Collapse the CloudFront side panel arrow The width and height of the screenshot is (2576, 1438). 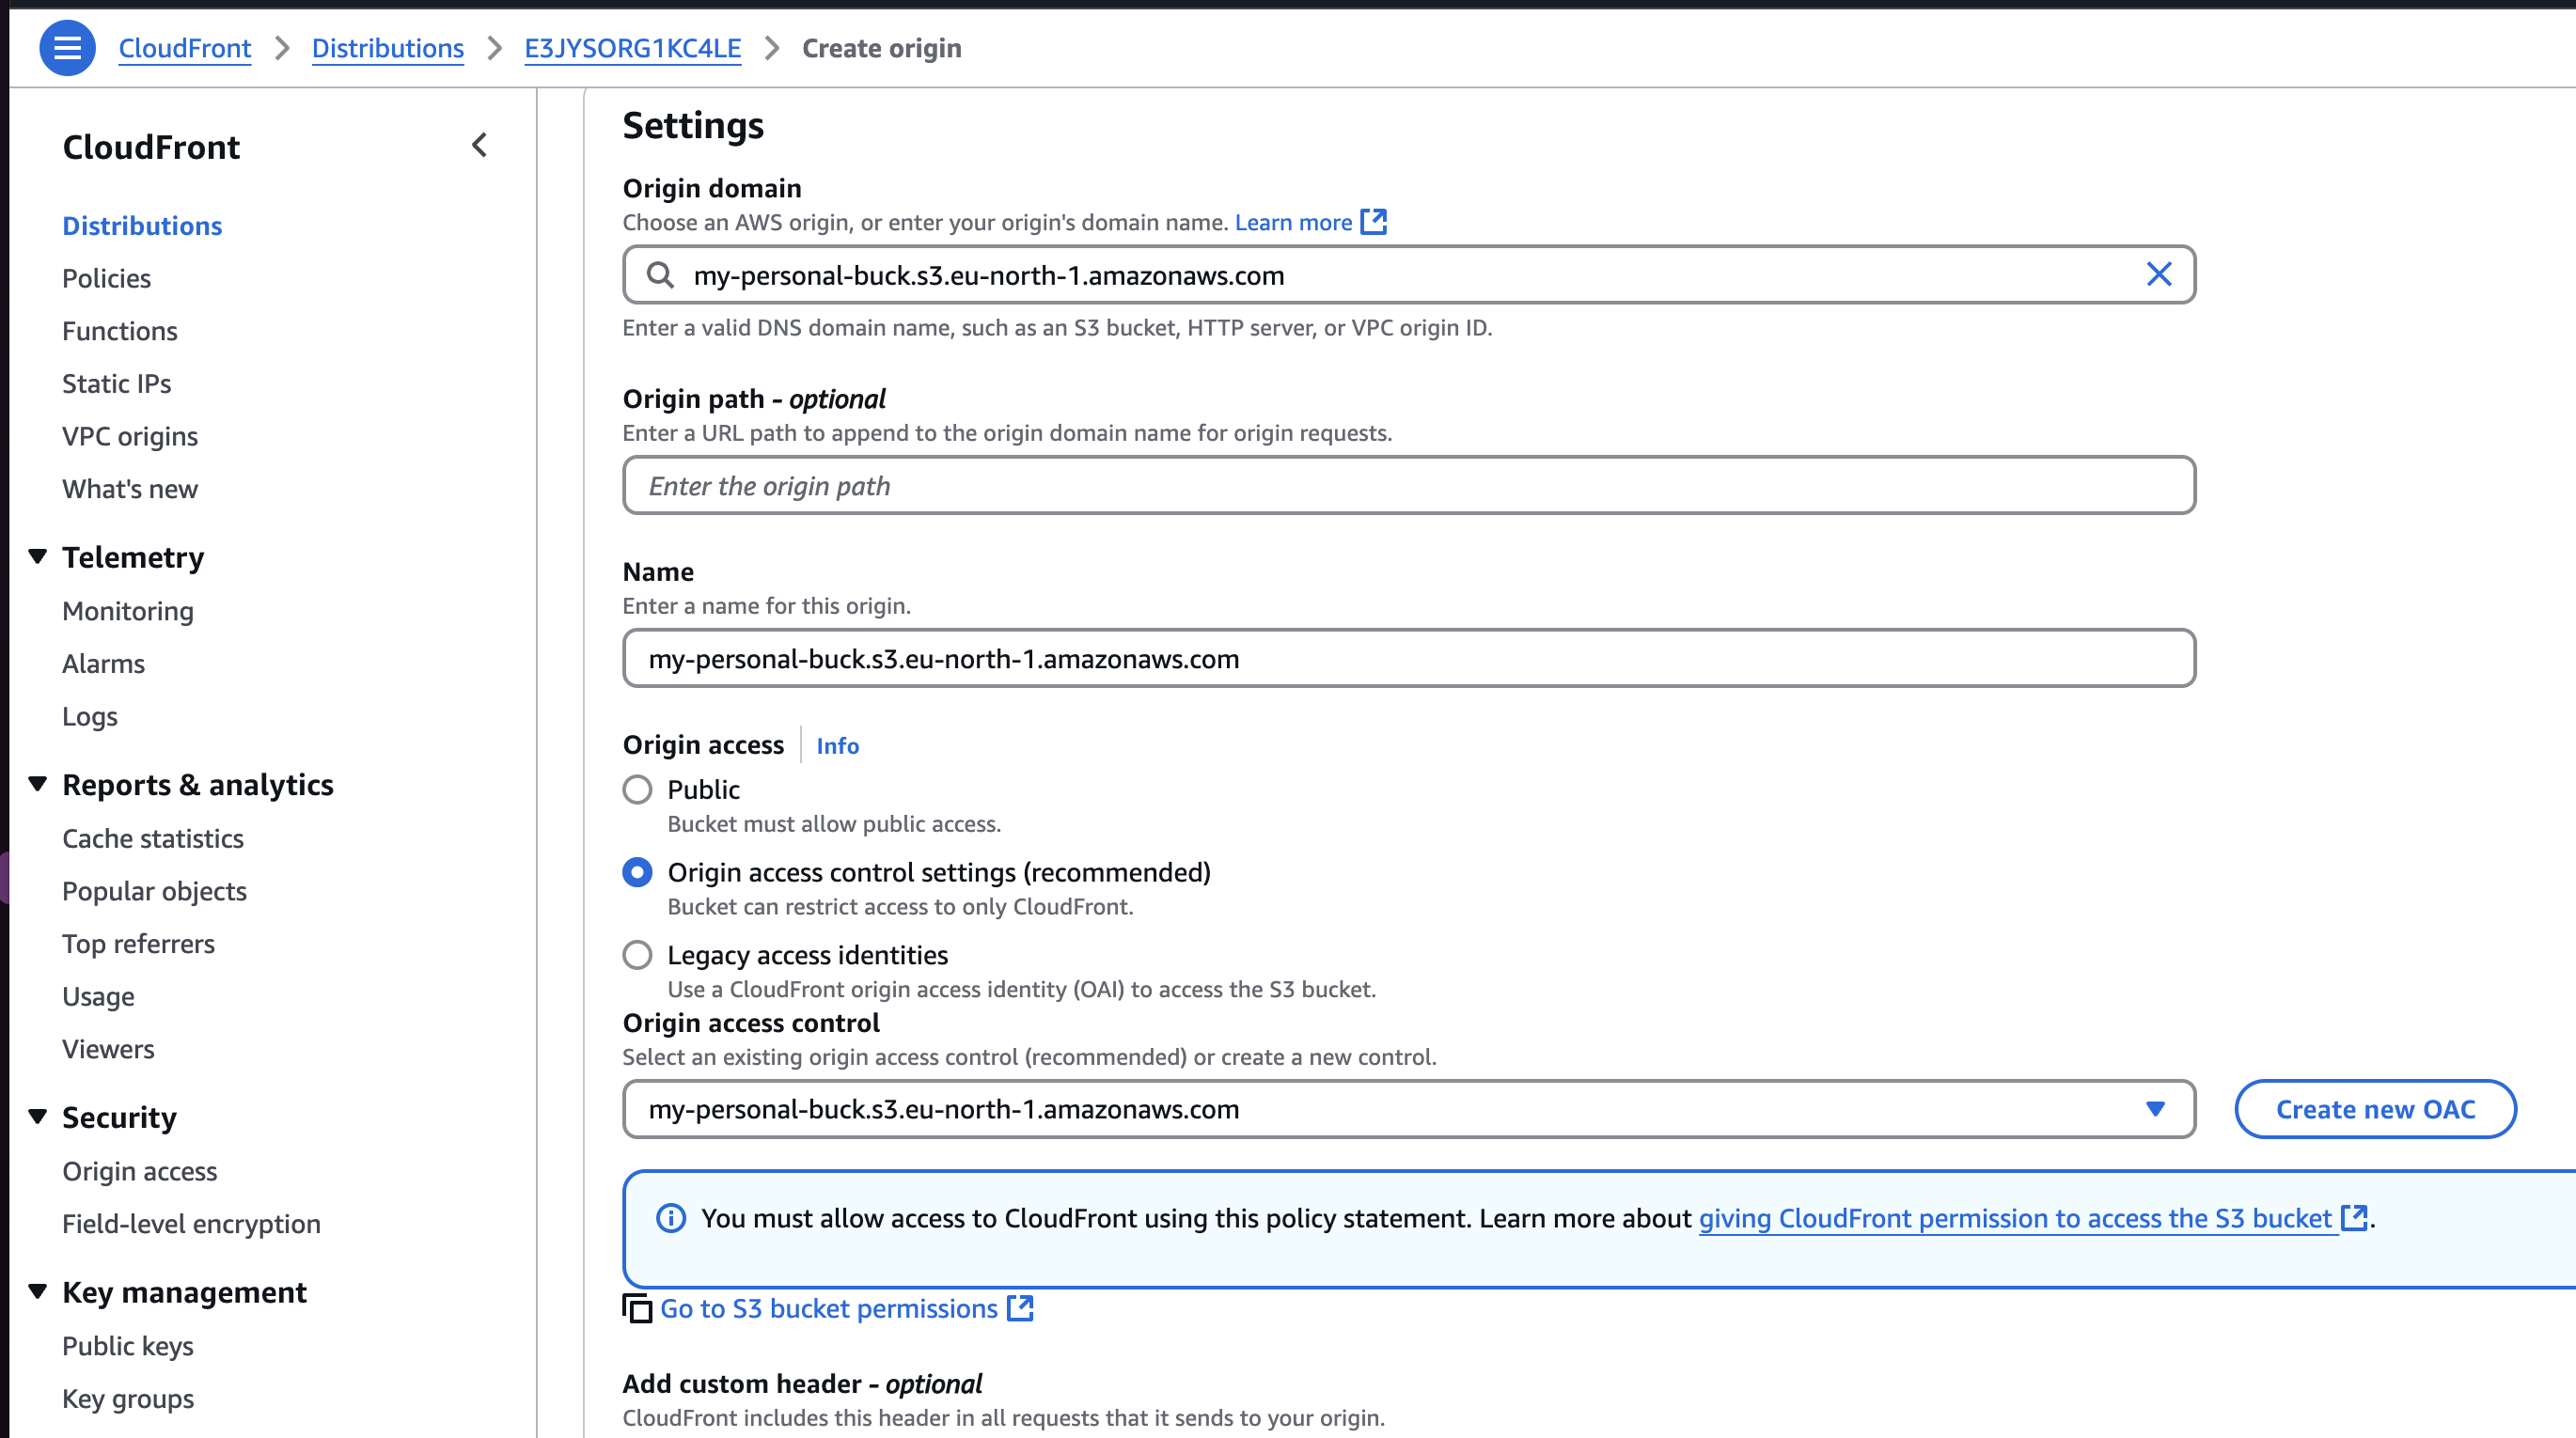coord(480,146)
